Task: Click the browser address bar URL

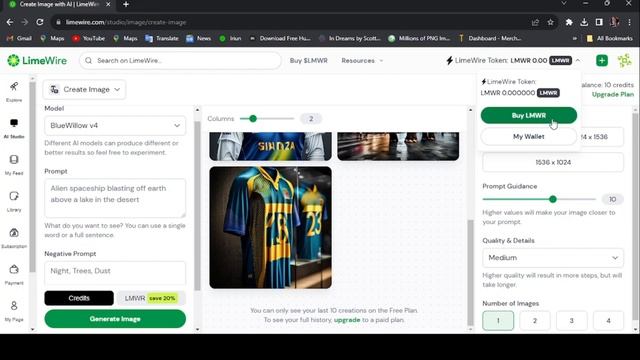Action: (x=126, y=22)
